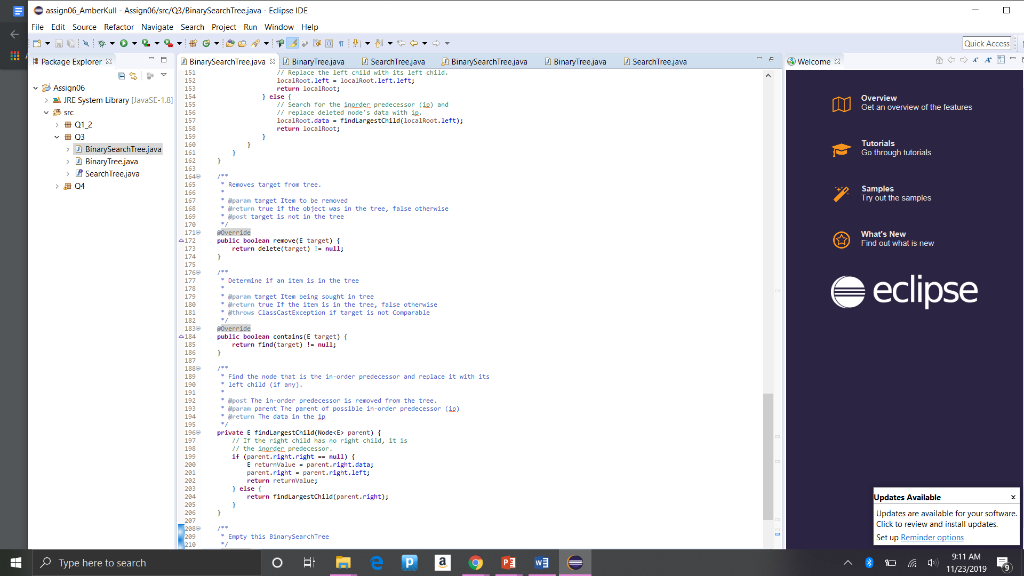This screenshot has height=576, width=1024.
Task: Click the Forward navigation arrow icon
Action: (x=436, y=43)
